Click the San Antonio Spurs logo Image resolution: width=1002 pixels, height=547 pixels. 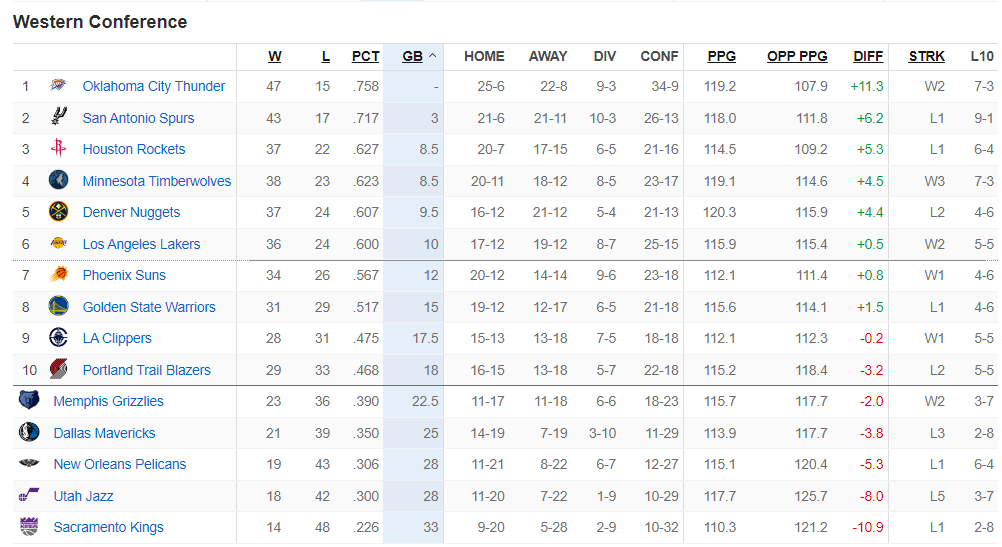tap(58, 117)
